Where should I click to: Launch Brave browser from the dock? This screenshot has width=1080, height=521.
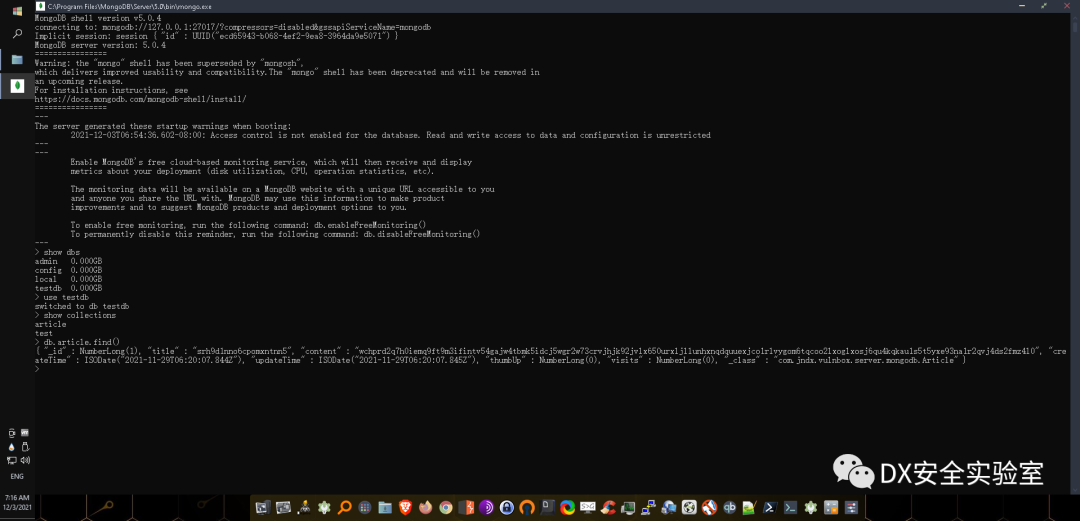pyautogui.click(x=405, y=508)
